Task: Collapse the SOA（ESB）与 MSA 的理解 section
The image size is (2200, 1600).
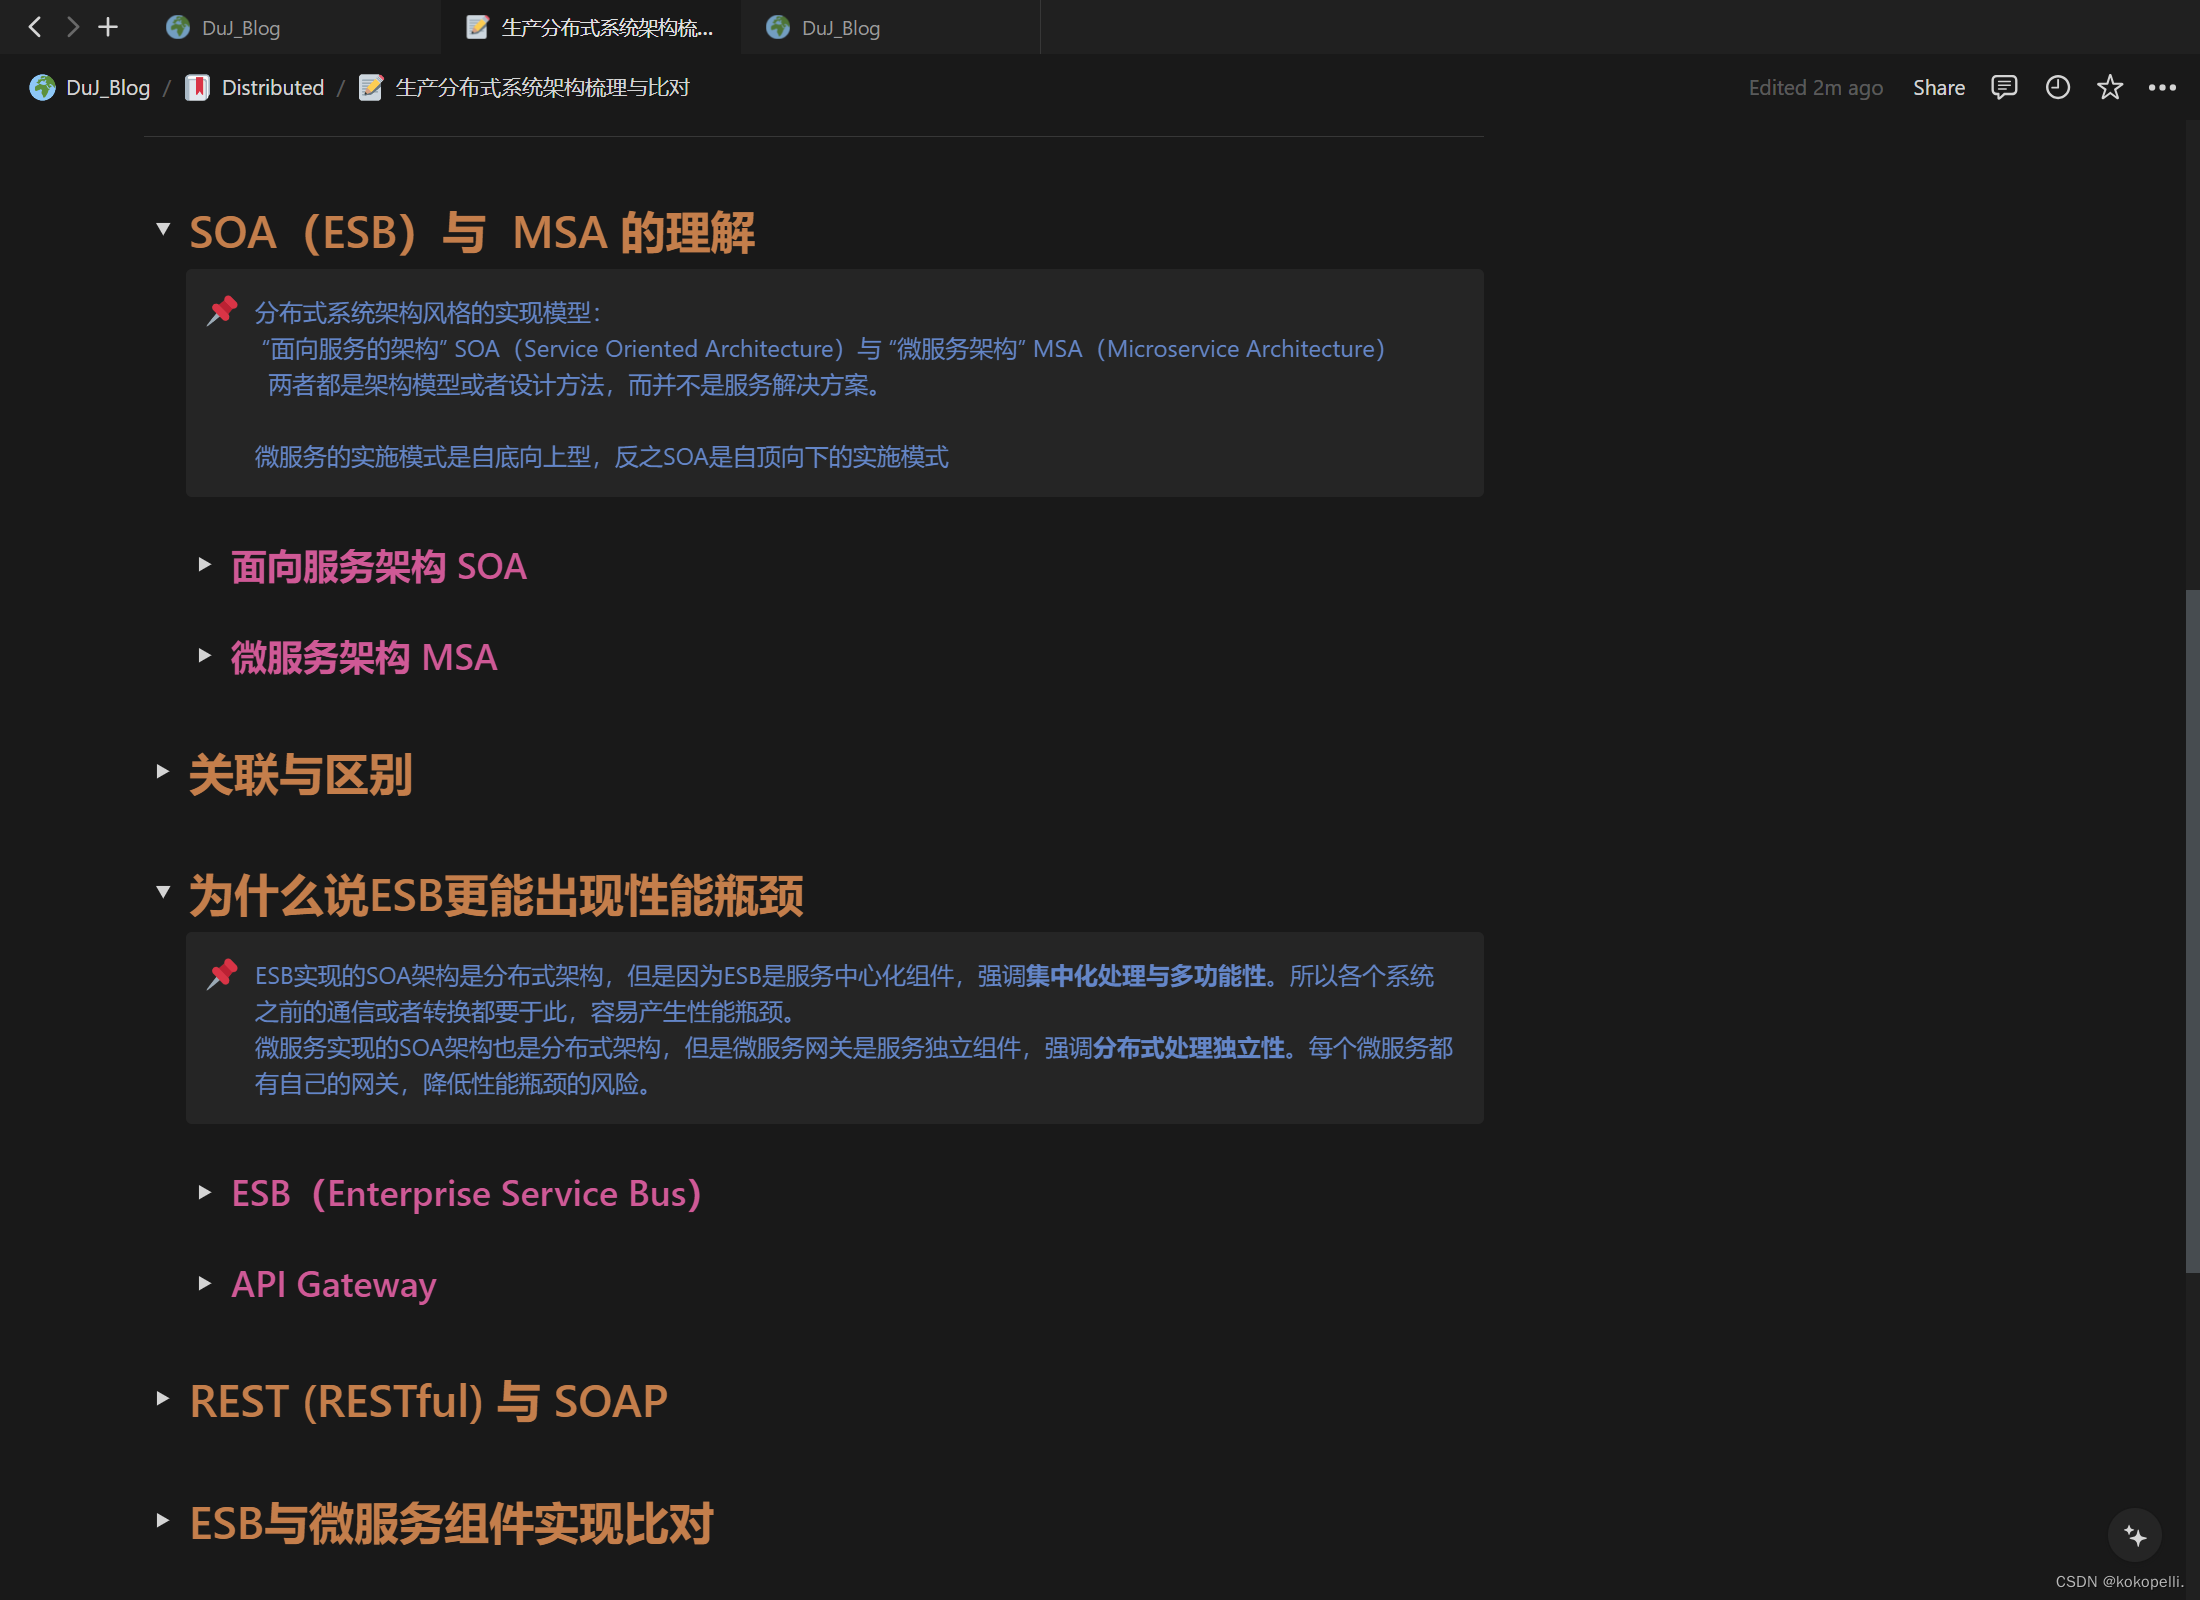Action: pyautogui.click(x=164, y=230)
